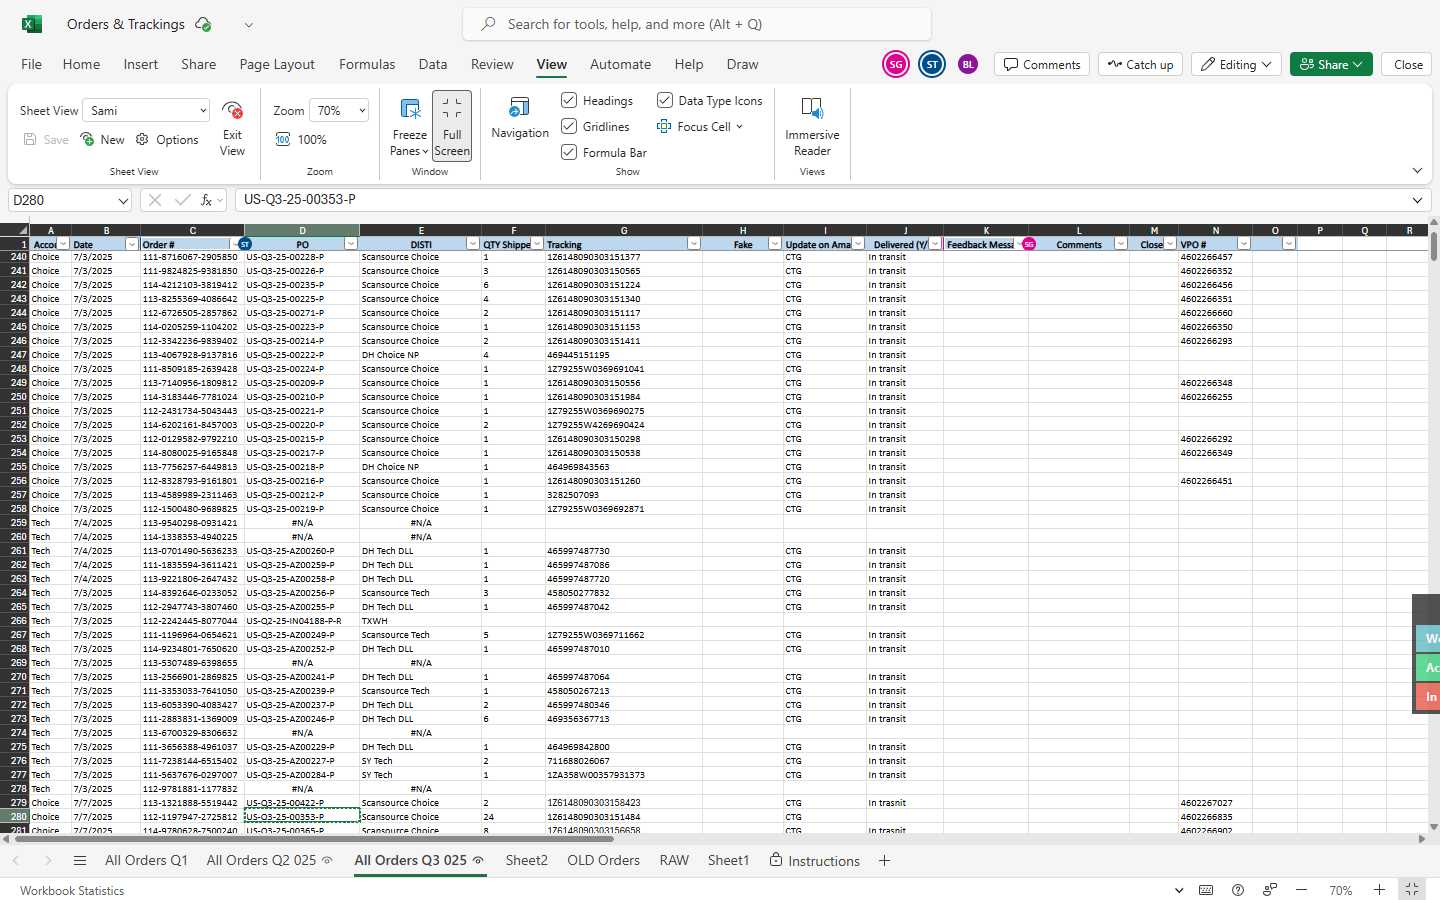
Task: Open the Focus Cell dropdown arrow
Action: pyautogui.click(x=740, y=127)
